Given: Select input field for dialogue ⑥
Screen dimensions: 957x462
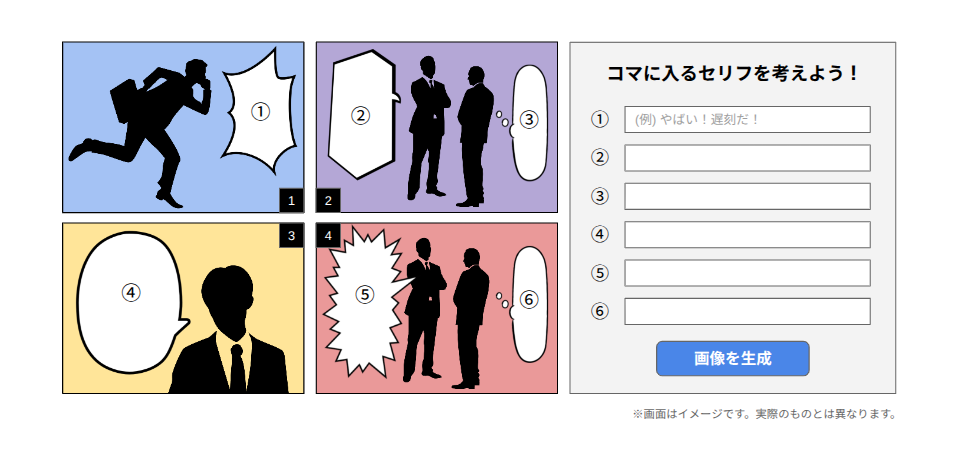Looking at the screenshot, I should 747,311.
